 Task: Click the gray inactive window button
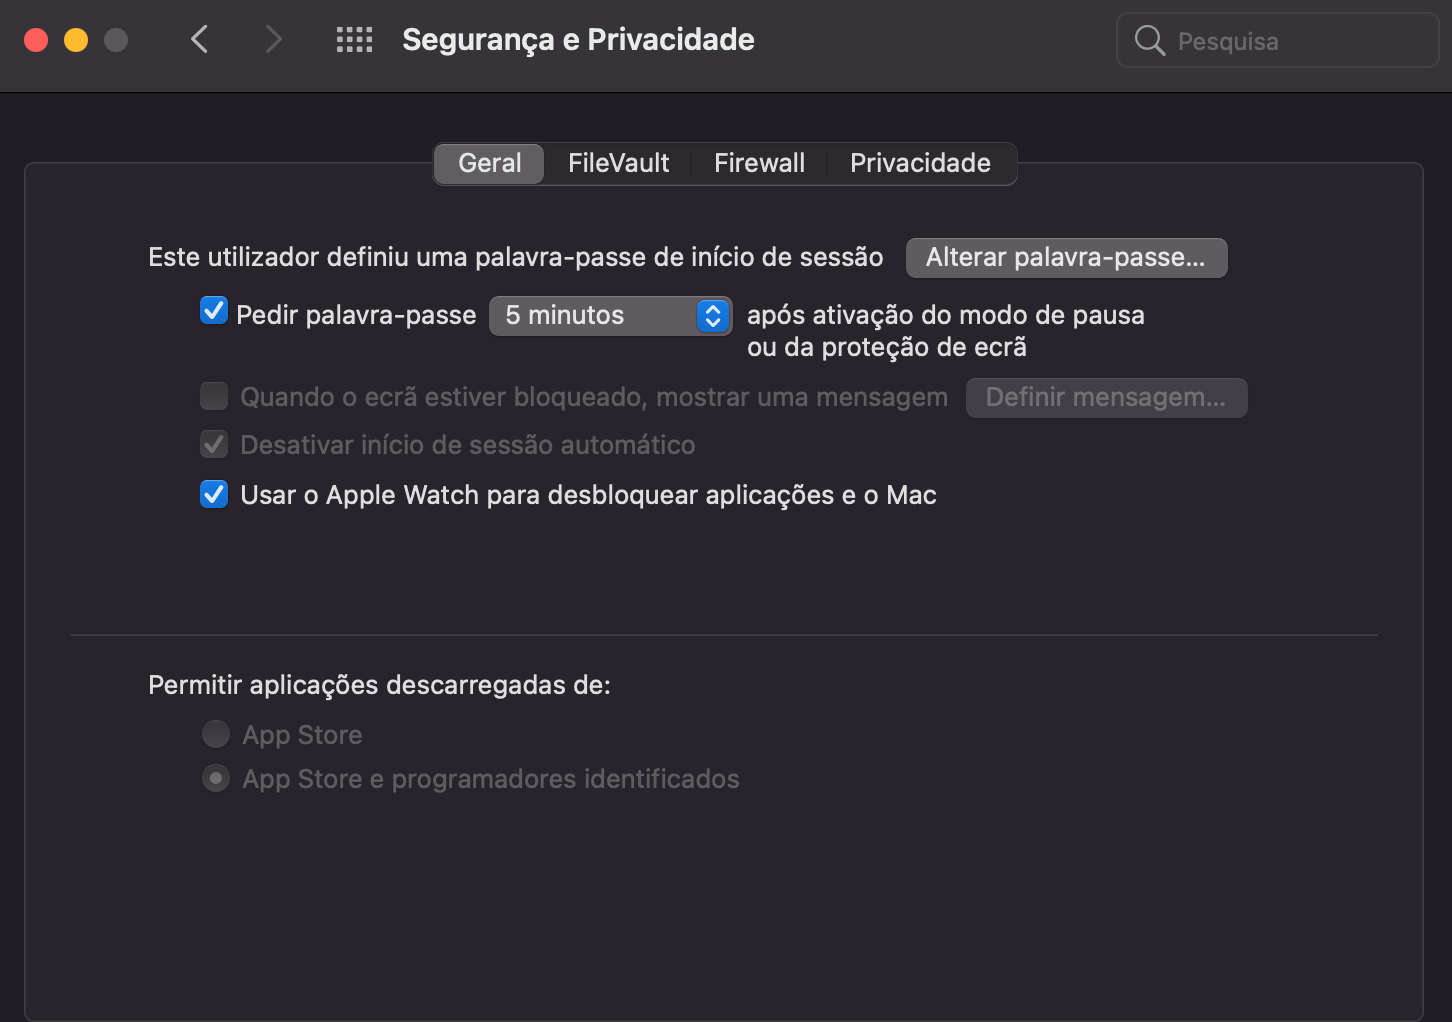116,39
